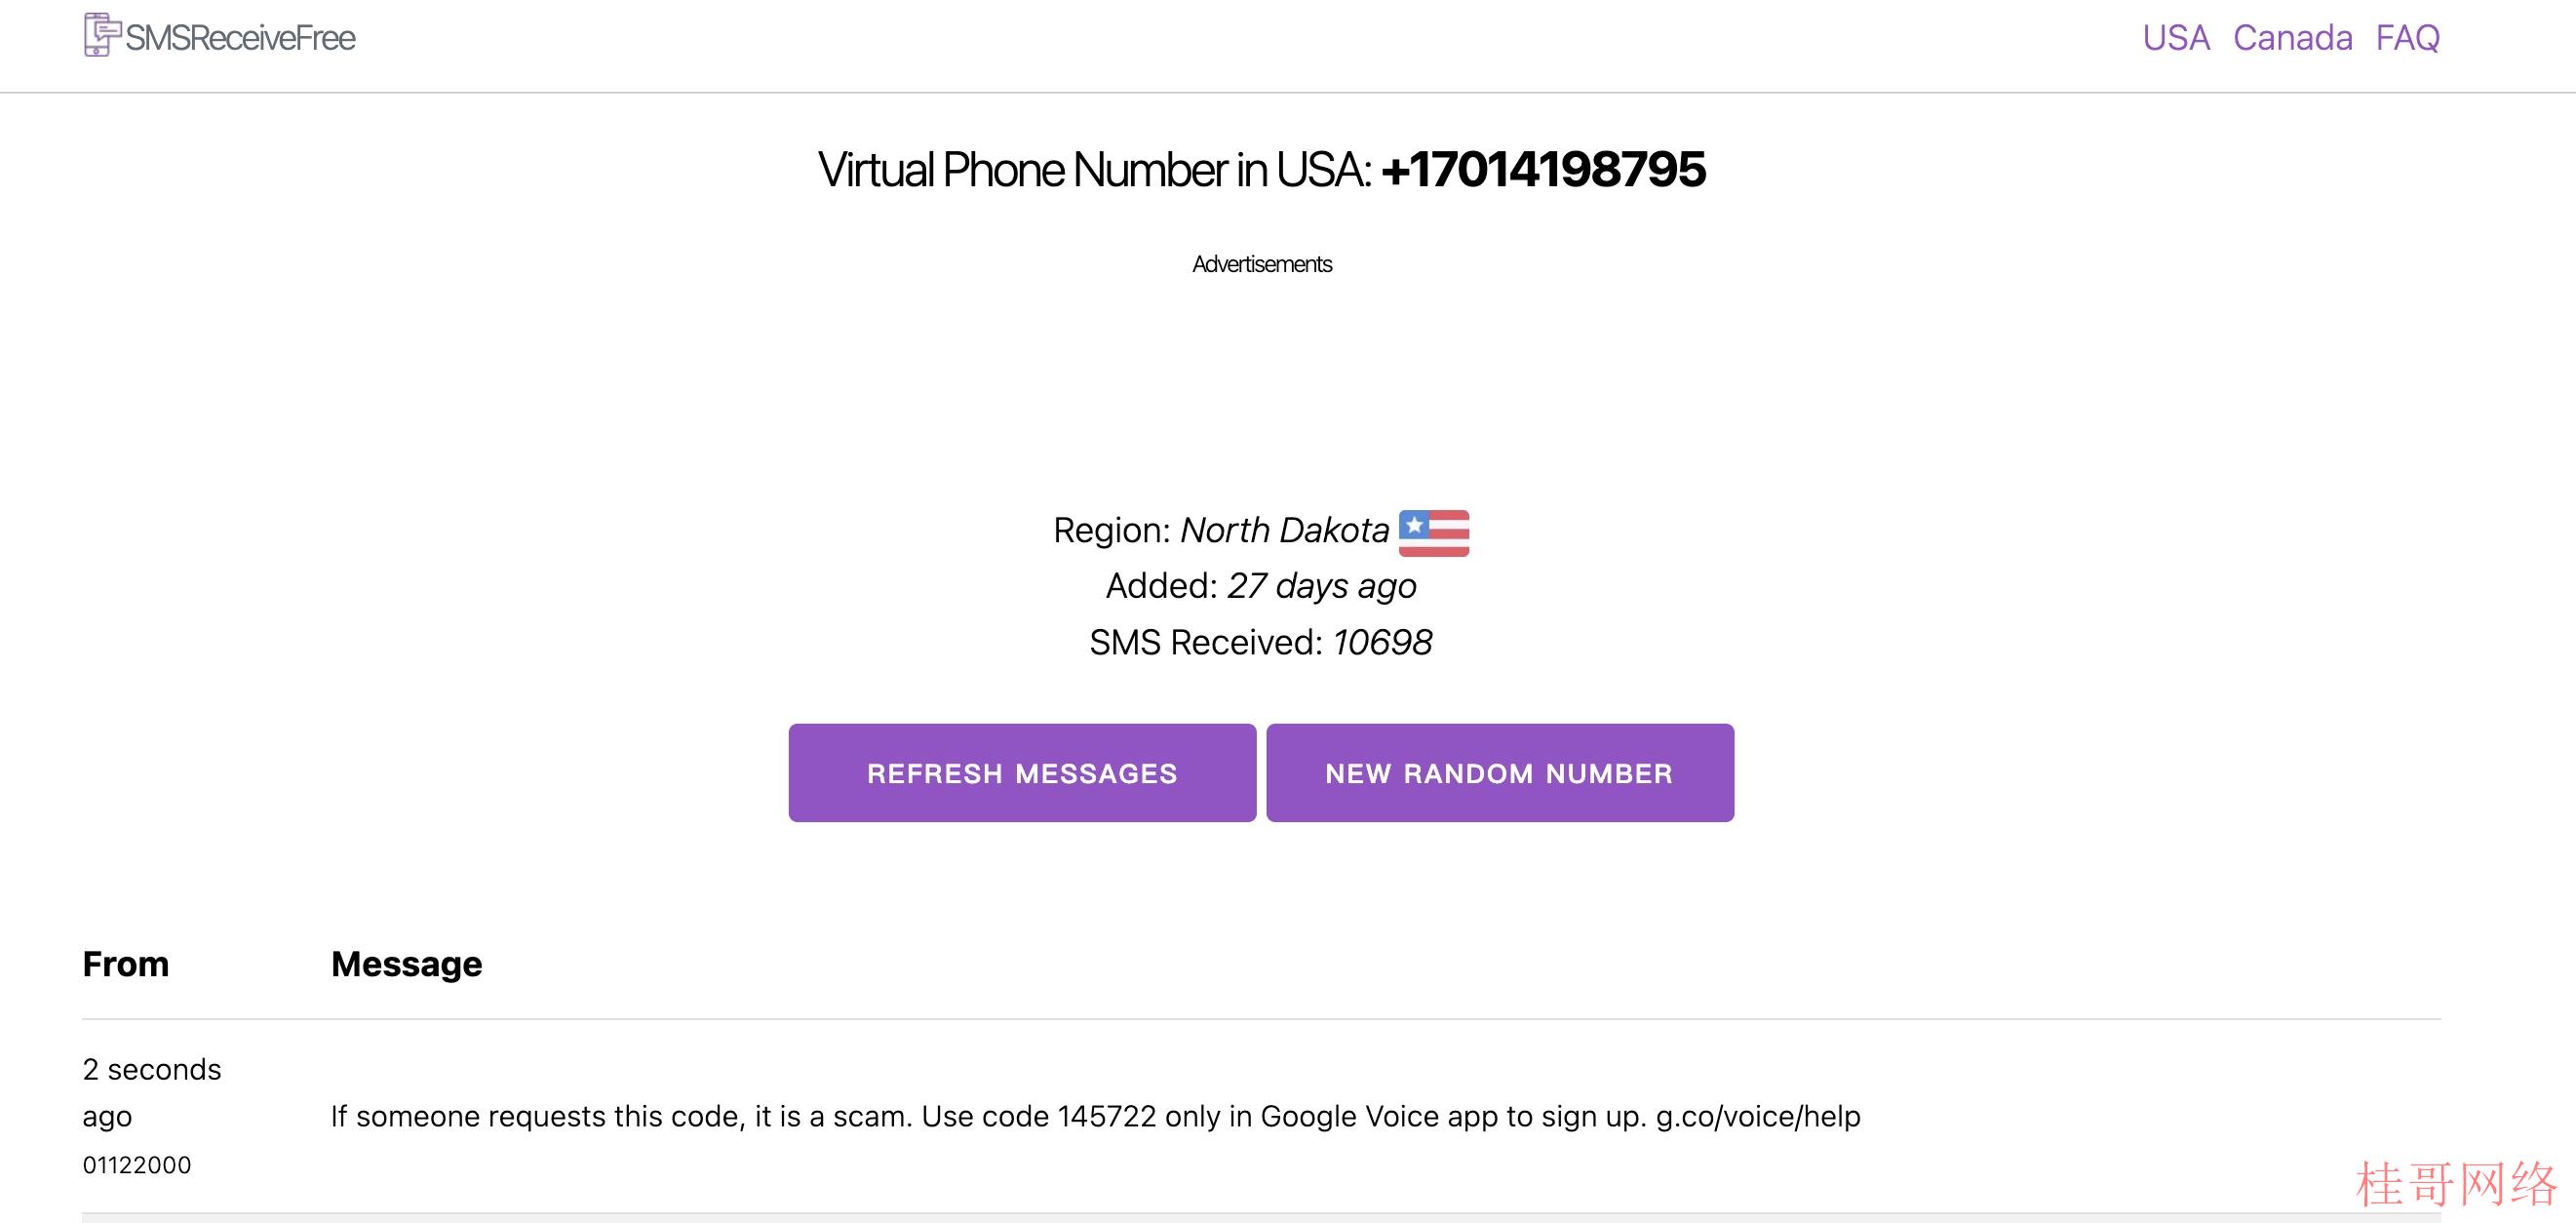Screen dimensions: 2576x1223
Task: Click the New Random Number button
Action: click(x=1499, y=773)
